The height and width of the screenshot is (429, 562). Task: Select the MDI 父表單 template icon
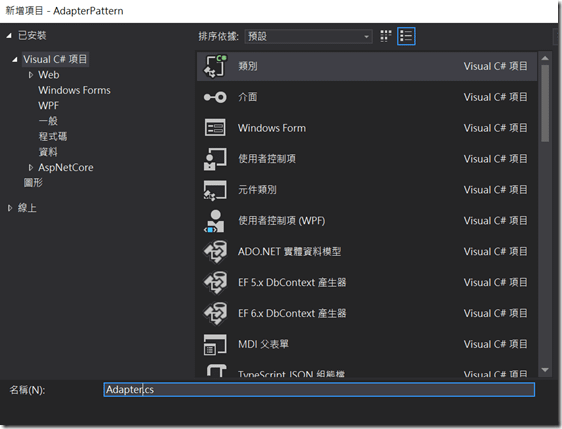(x=215, y=344)
